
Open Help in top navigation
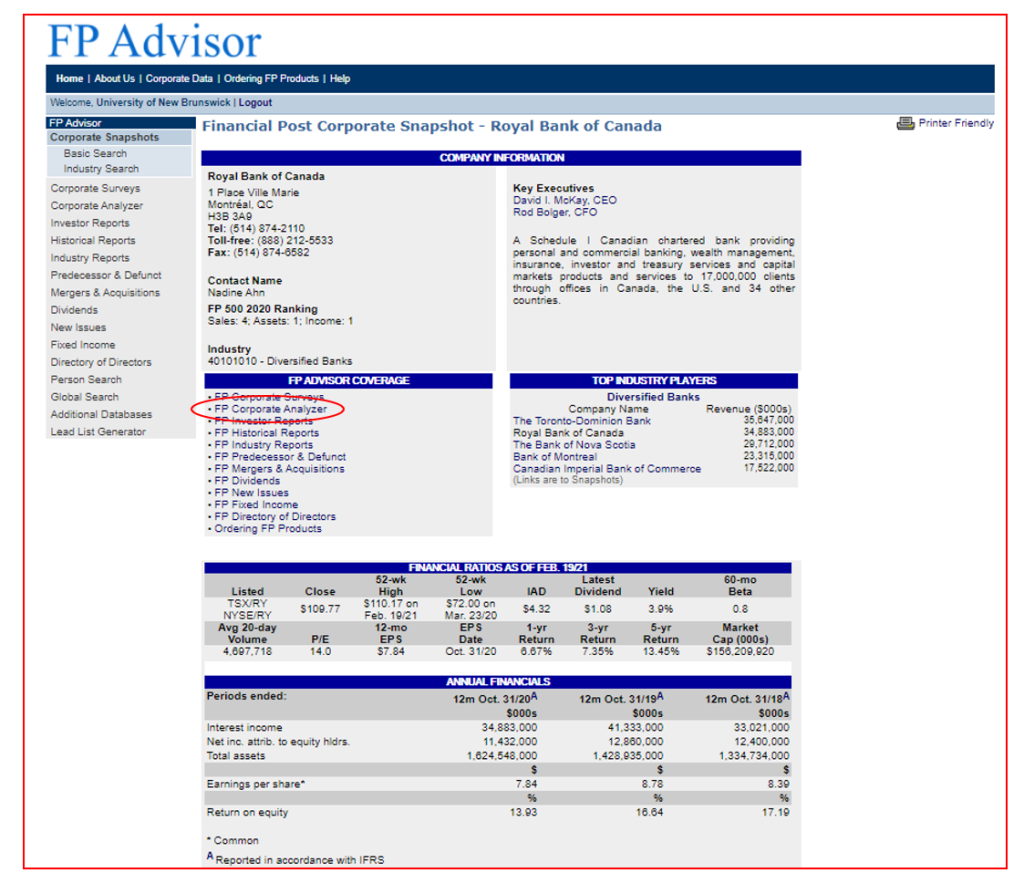click(x=340, y=78)
